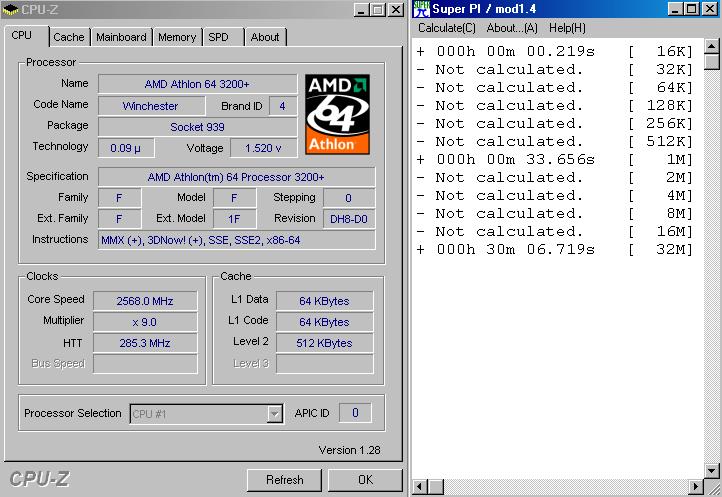
Task: Click the Specification field text
Action: tap(236, 177)
